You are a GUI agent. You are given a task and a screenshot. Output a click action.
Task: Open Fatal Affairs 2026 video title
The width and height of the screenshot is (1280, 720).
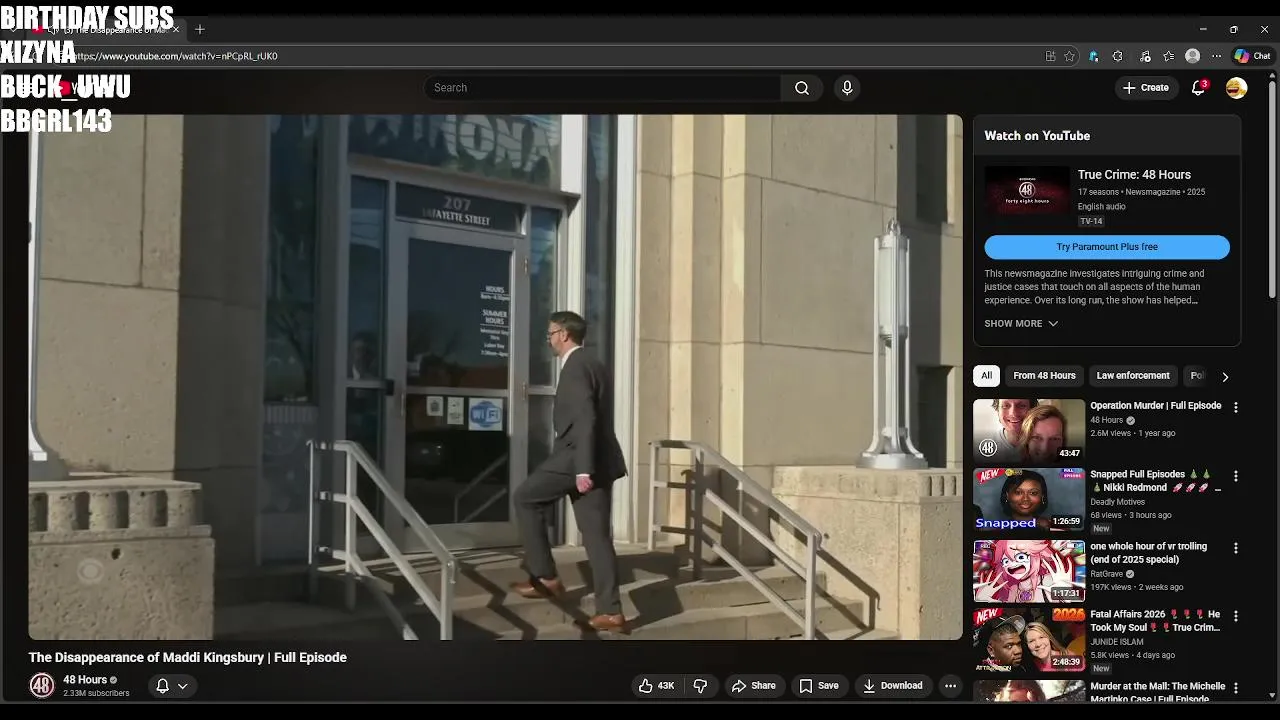click(x=1155, y=621)
